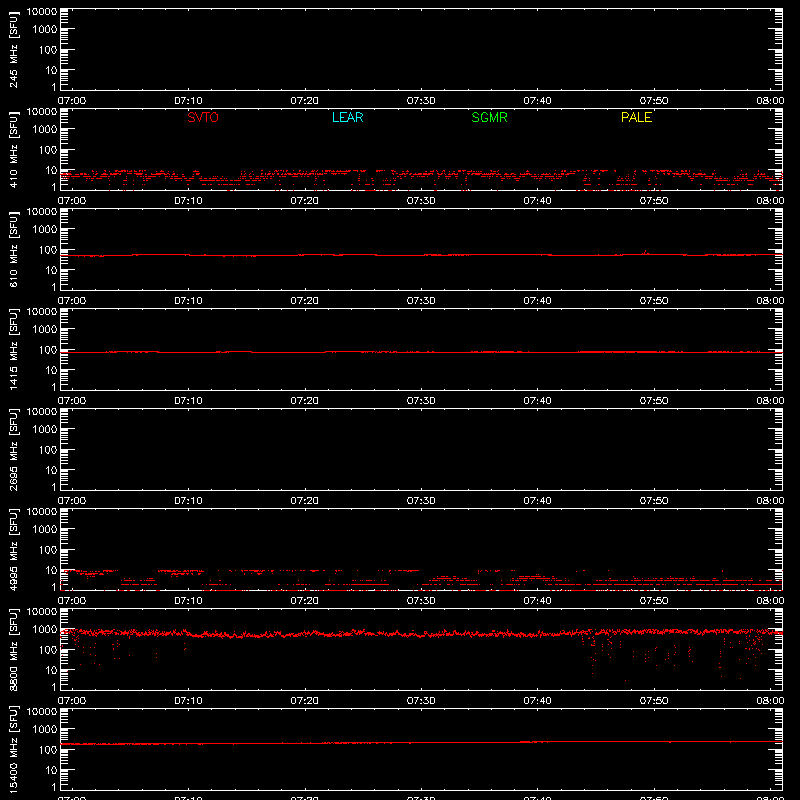Click the flat red trace in 1415 MHz panel
The height and width of the screenshot is (800, 800).
click(421, 352)
